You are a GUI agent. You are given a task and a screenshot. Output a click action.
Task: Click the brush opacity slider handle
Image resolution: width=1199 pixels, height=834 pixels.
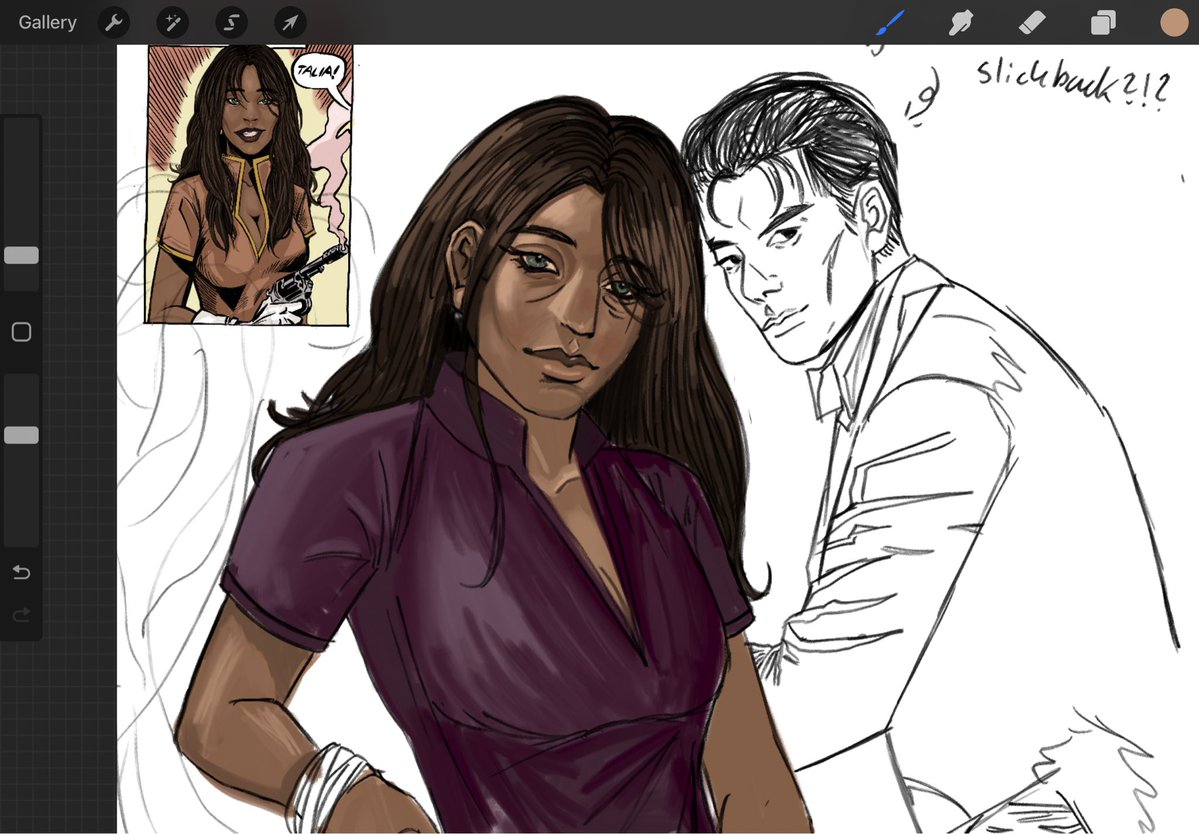tap(21, 435)
